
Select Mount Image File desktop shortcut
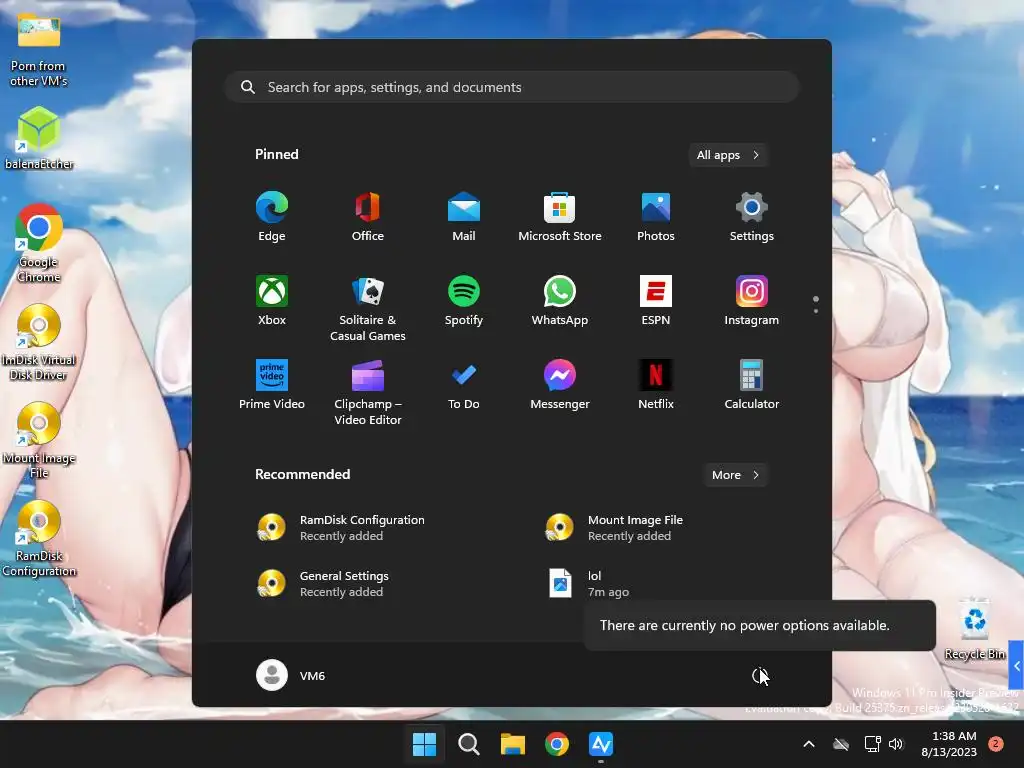[39, 440]
